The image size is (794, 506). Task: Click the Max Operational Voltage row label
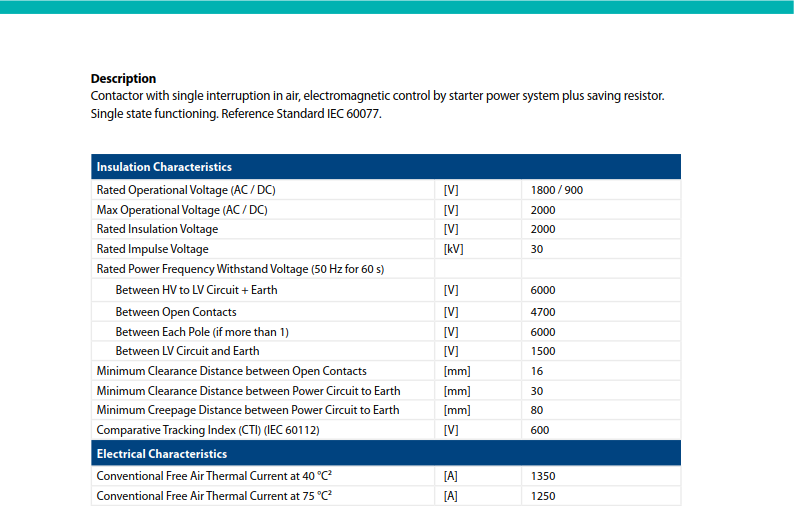(x=182, y=210)
